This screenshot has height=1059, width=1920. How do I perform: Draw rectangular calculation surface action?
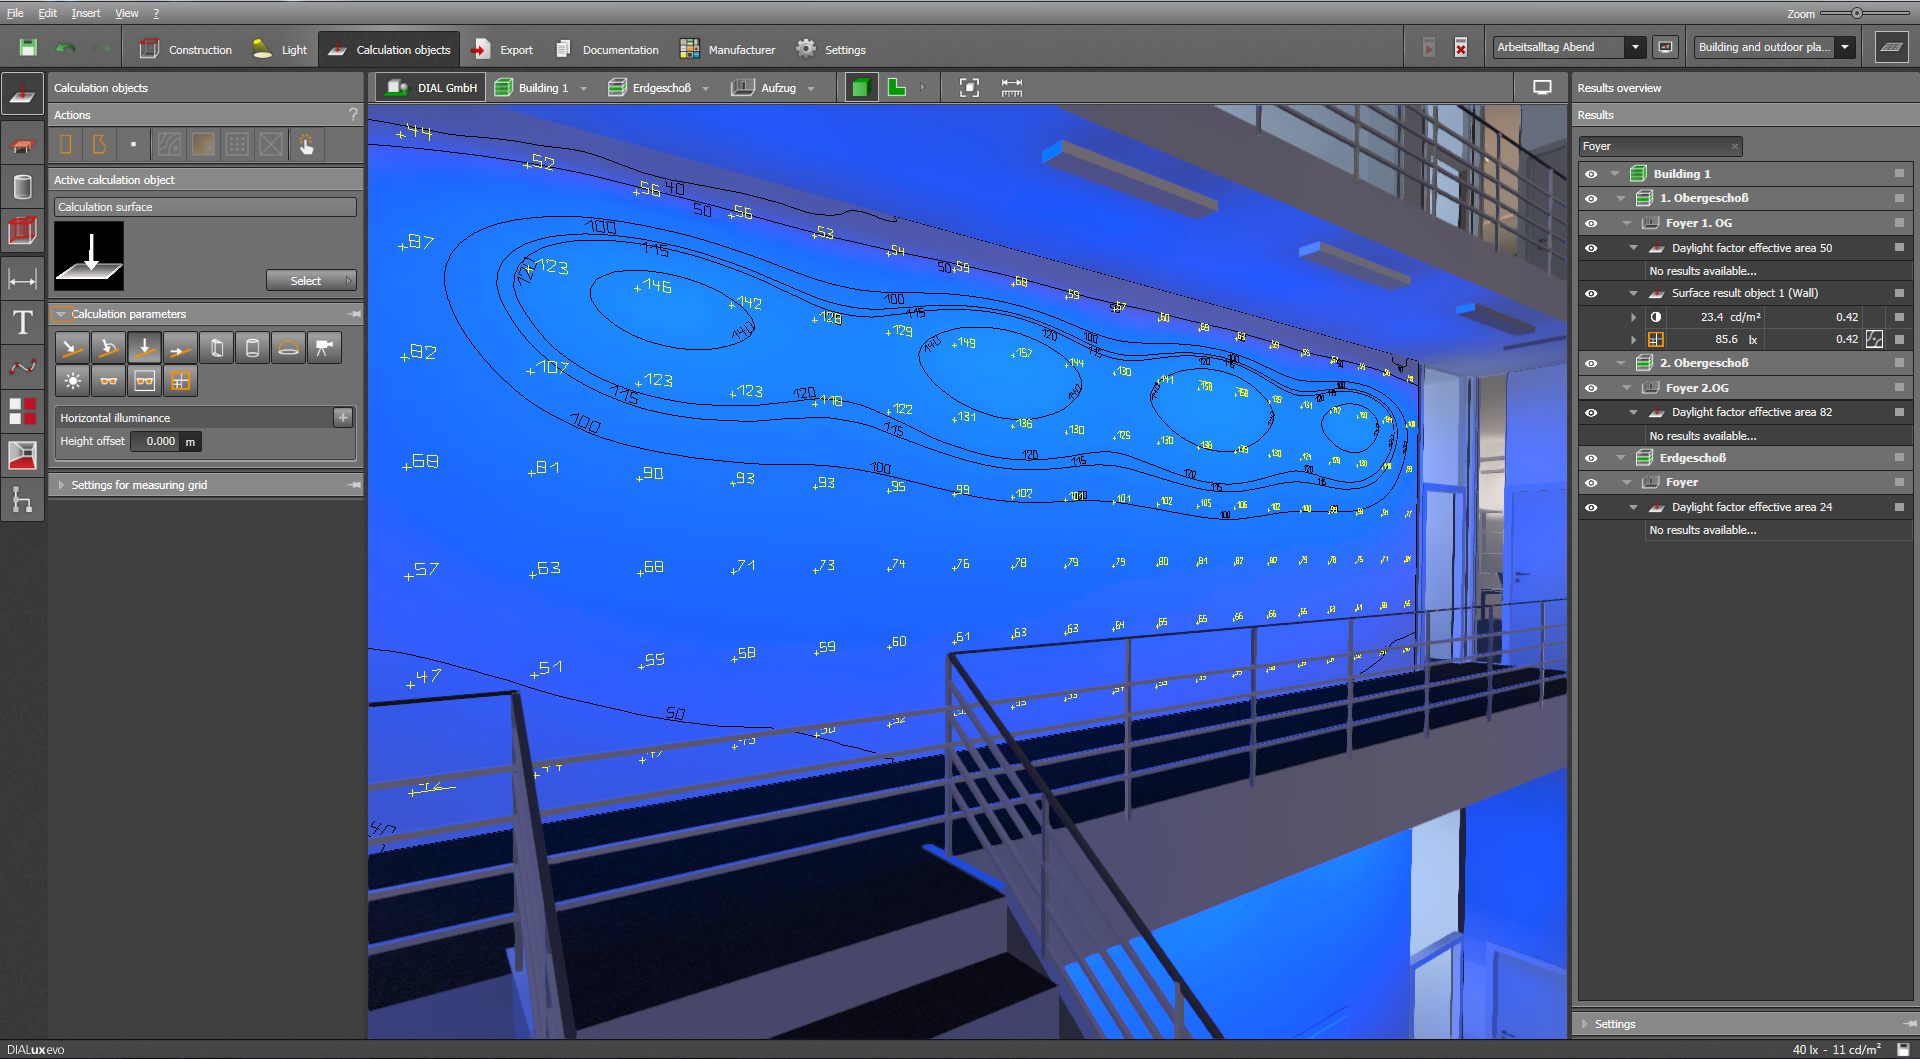coord(66,145)
